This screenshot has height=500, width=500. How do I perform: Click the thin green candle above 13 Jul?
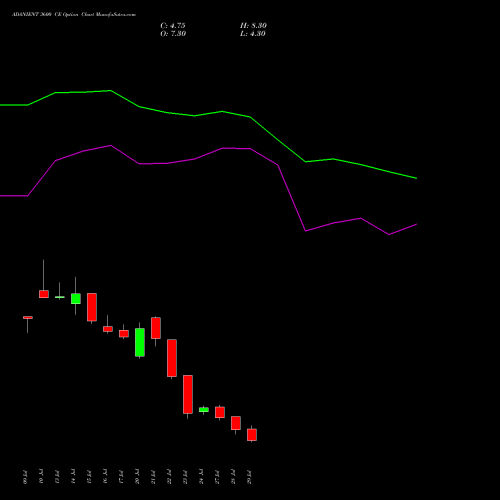(60, 297)
